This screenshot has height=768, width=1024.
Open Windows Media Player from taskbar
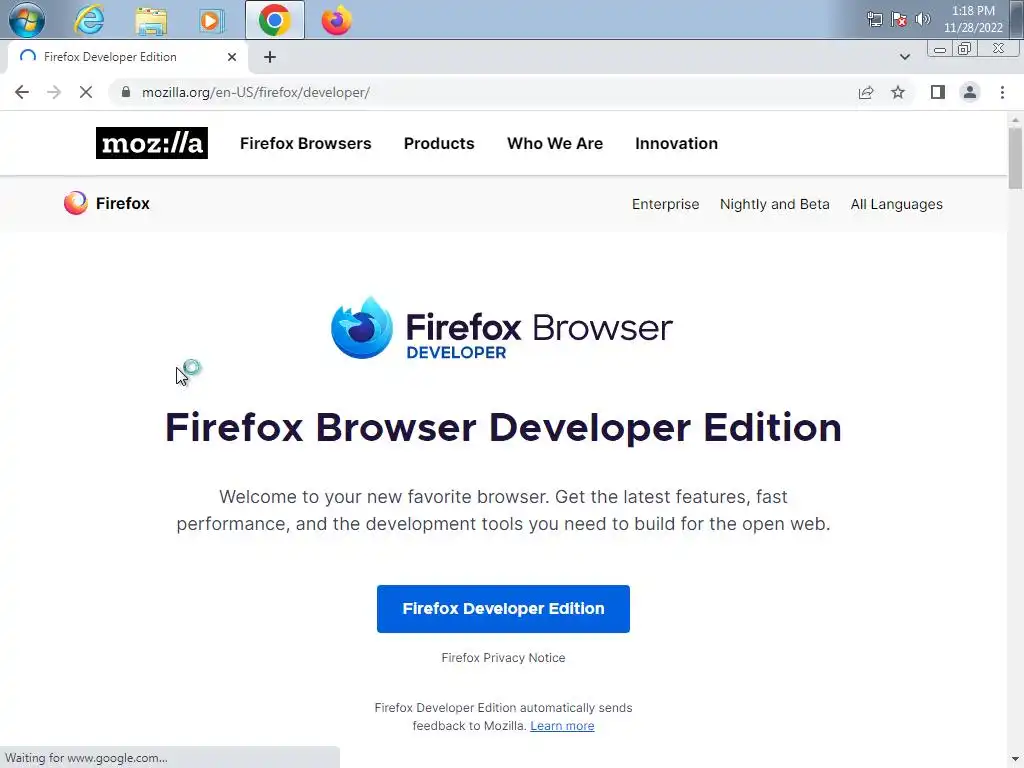[211, 20]
